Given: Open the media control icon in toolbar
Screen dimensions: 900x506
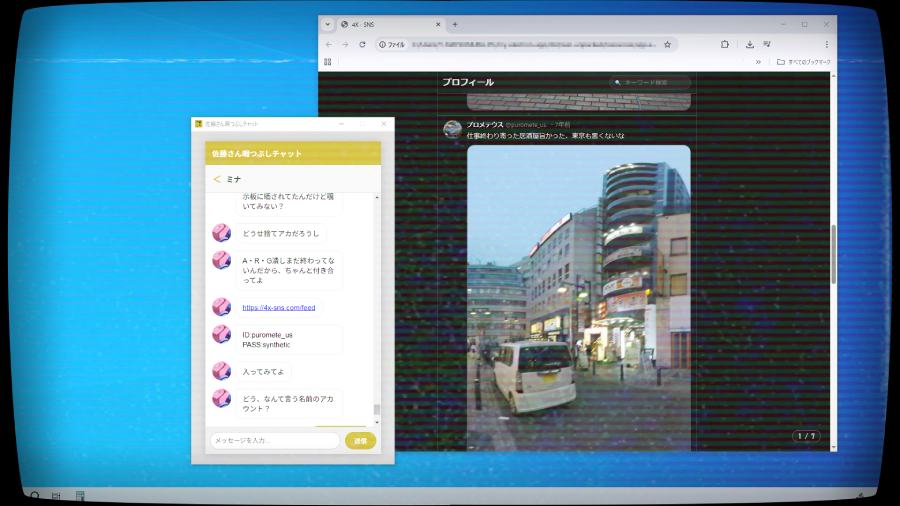Looking at the screenshot, I should (x=767, y=45).
